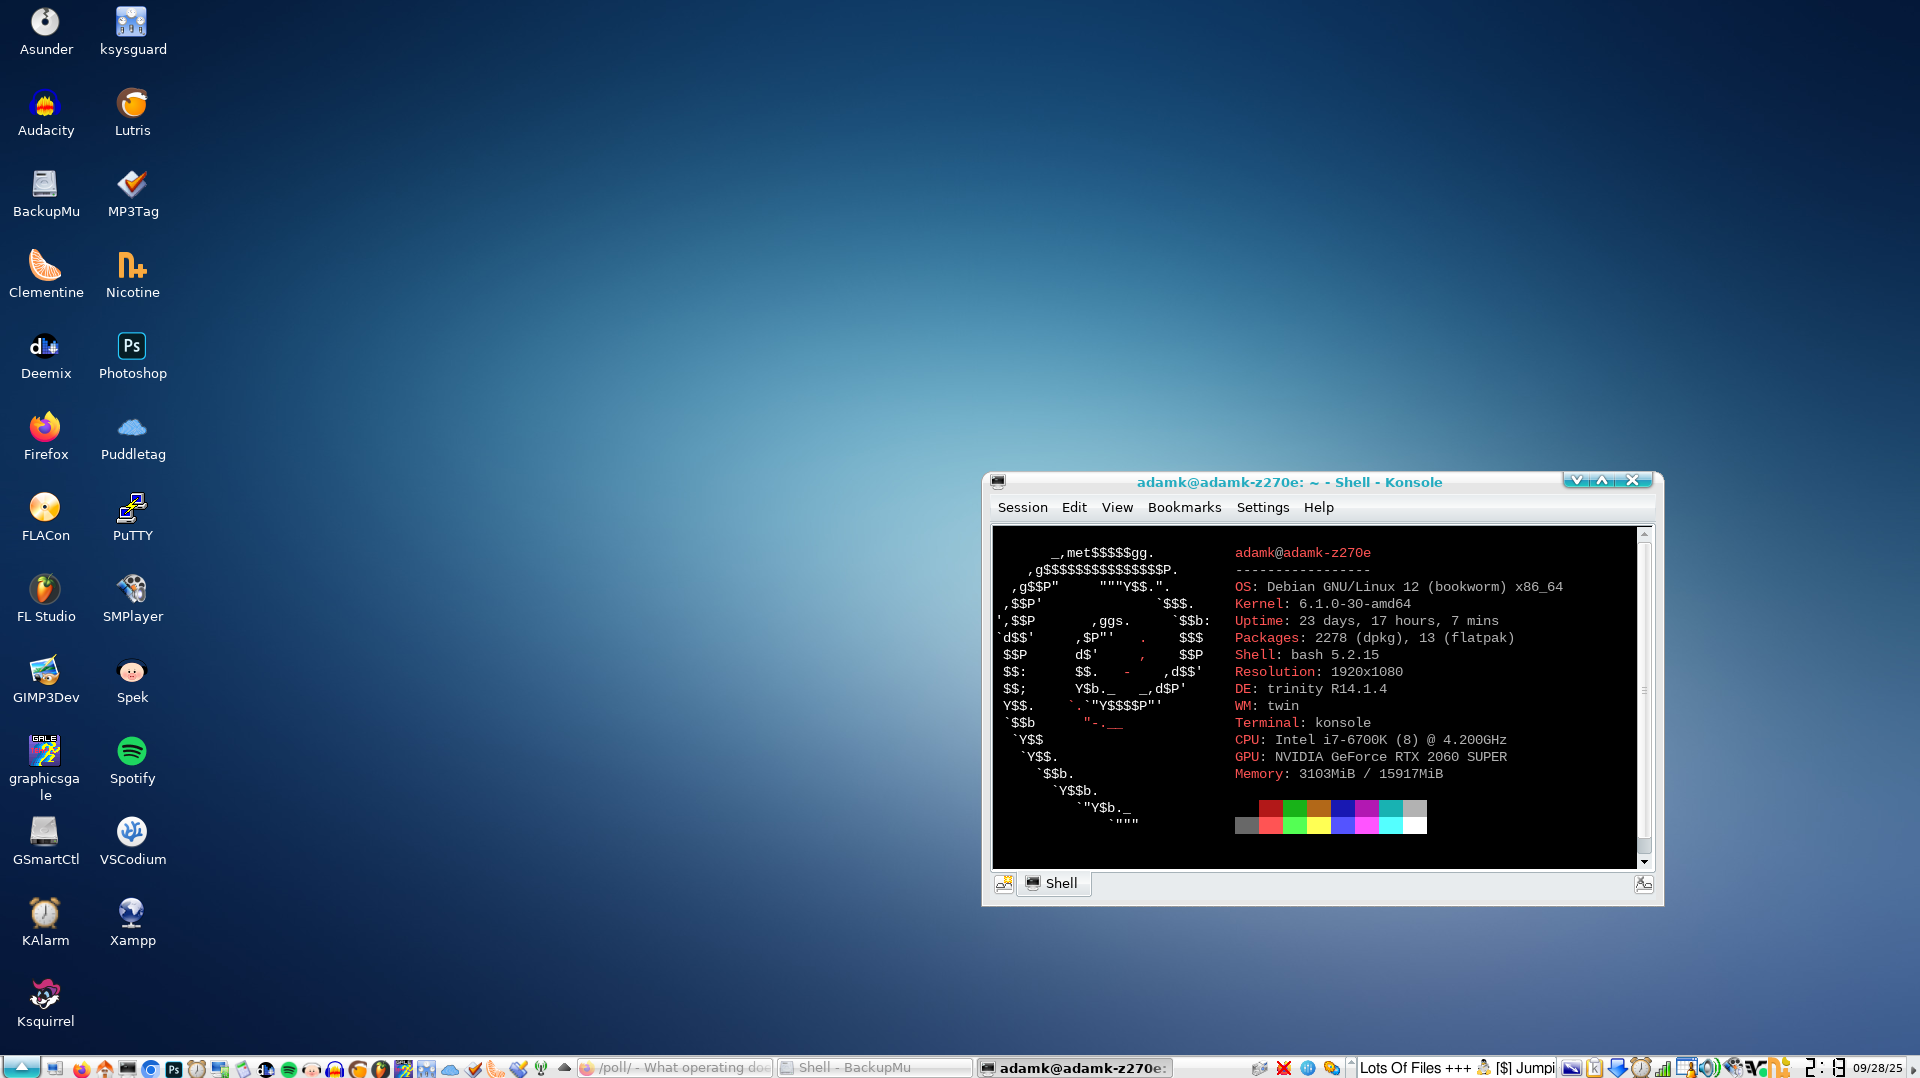Select the Photoshop desktop icon
This screenshot has width=1920, height=1078.
132,348
